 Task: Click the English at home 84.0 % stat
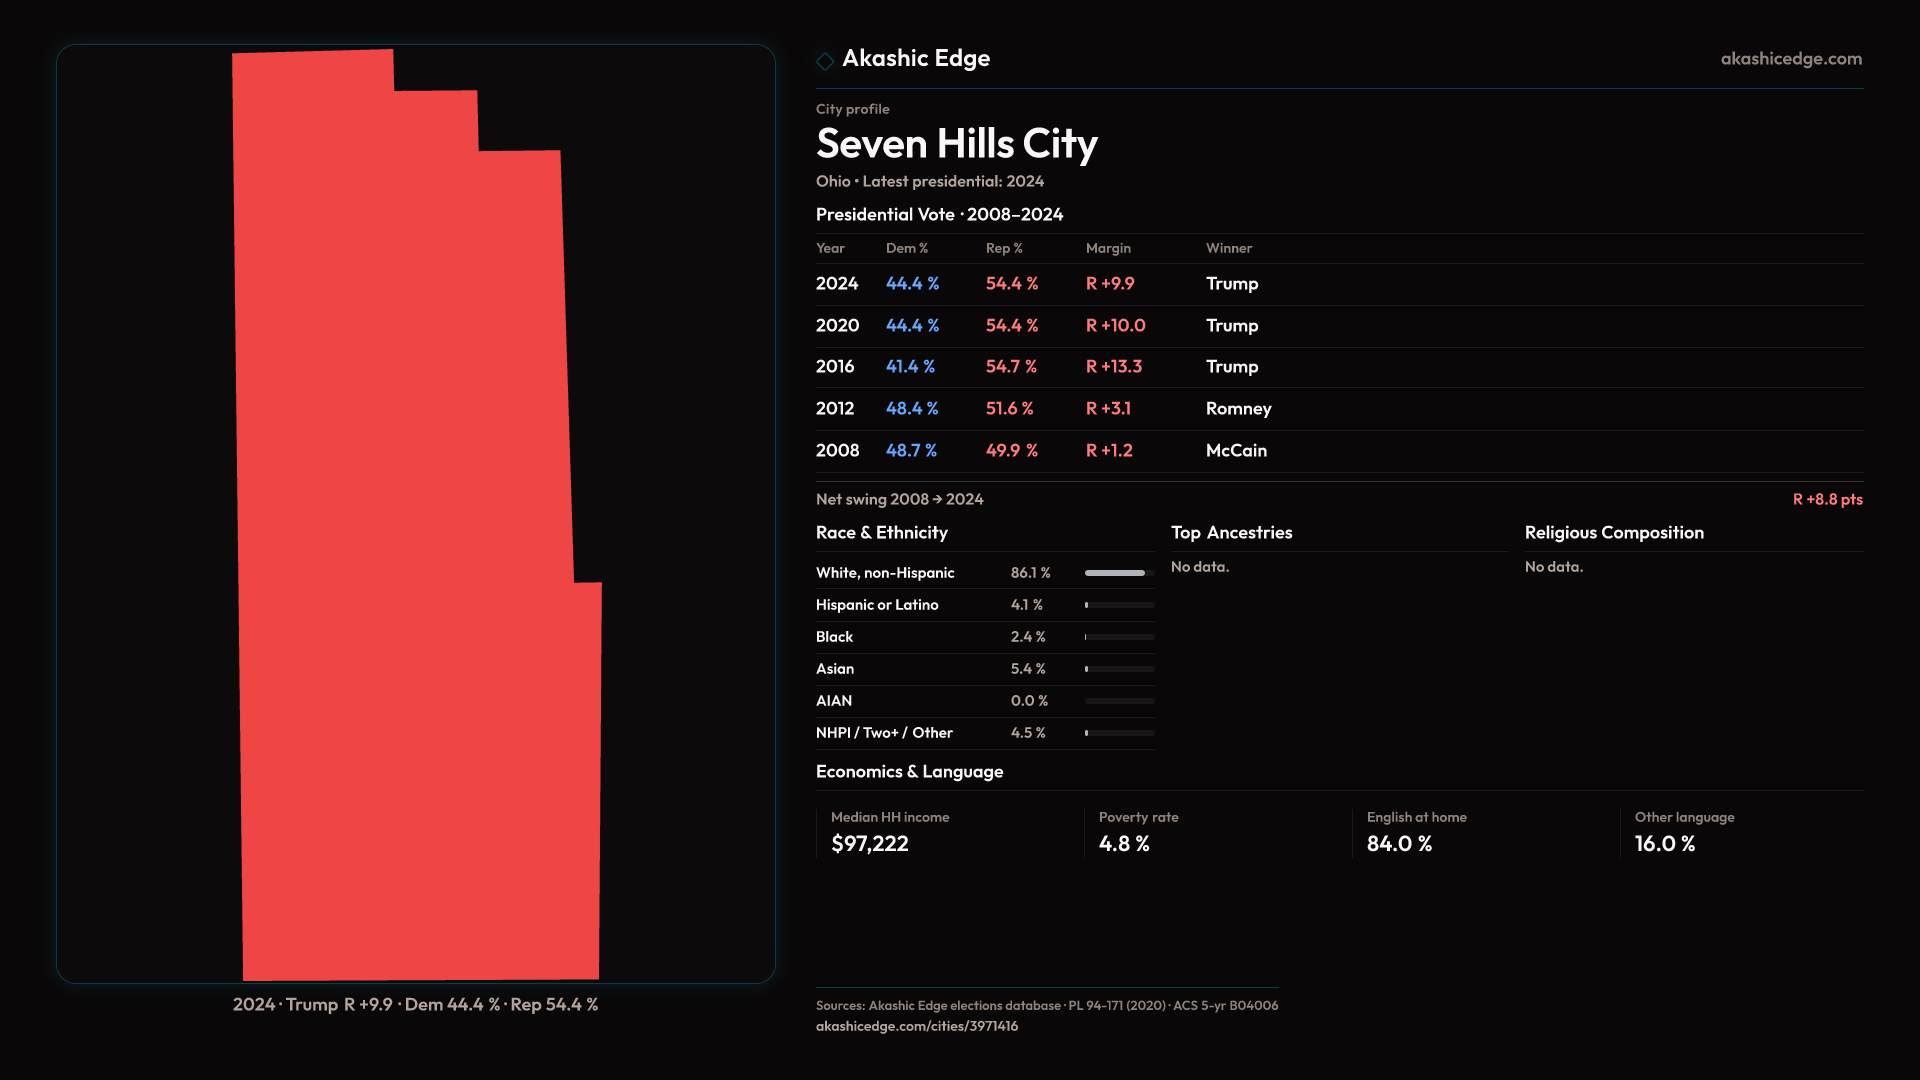1399,844
